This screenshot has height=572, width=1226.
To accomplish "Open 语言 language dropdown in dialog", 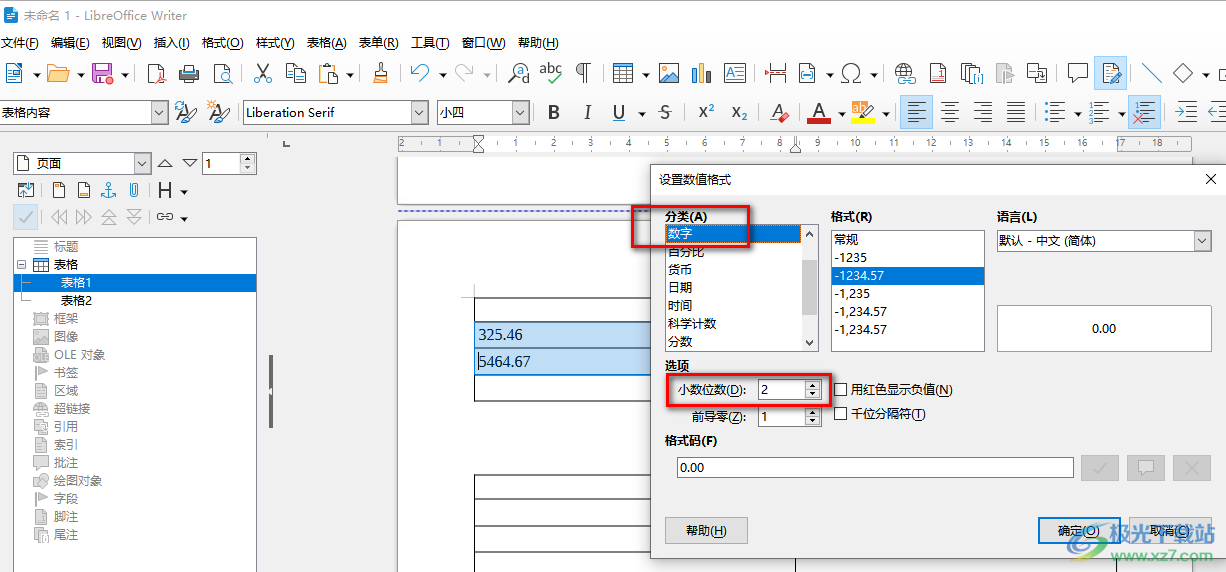I will (x=1202, y=241).
